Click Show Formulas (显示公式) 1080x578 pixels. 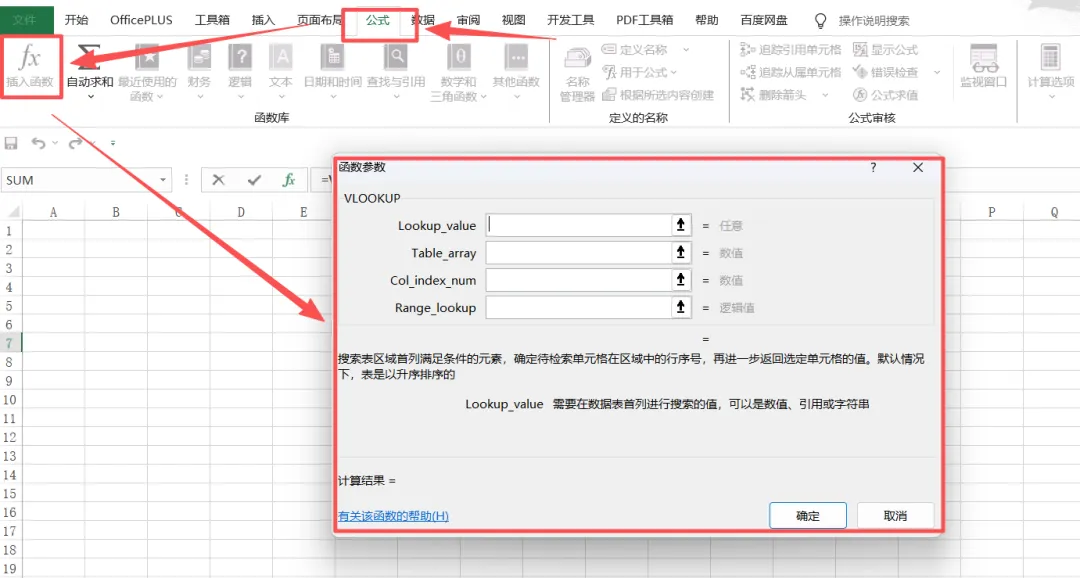tap(886, 50)
